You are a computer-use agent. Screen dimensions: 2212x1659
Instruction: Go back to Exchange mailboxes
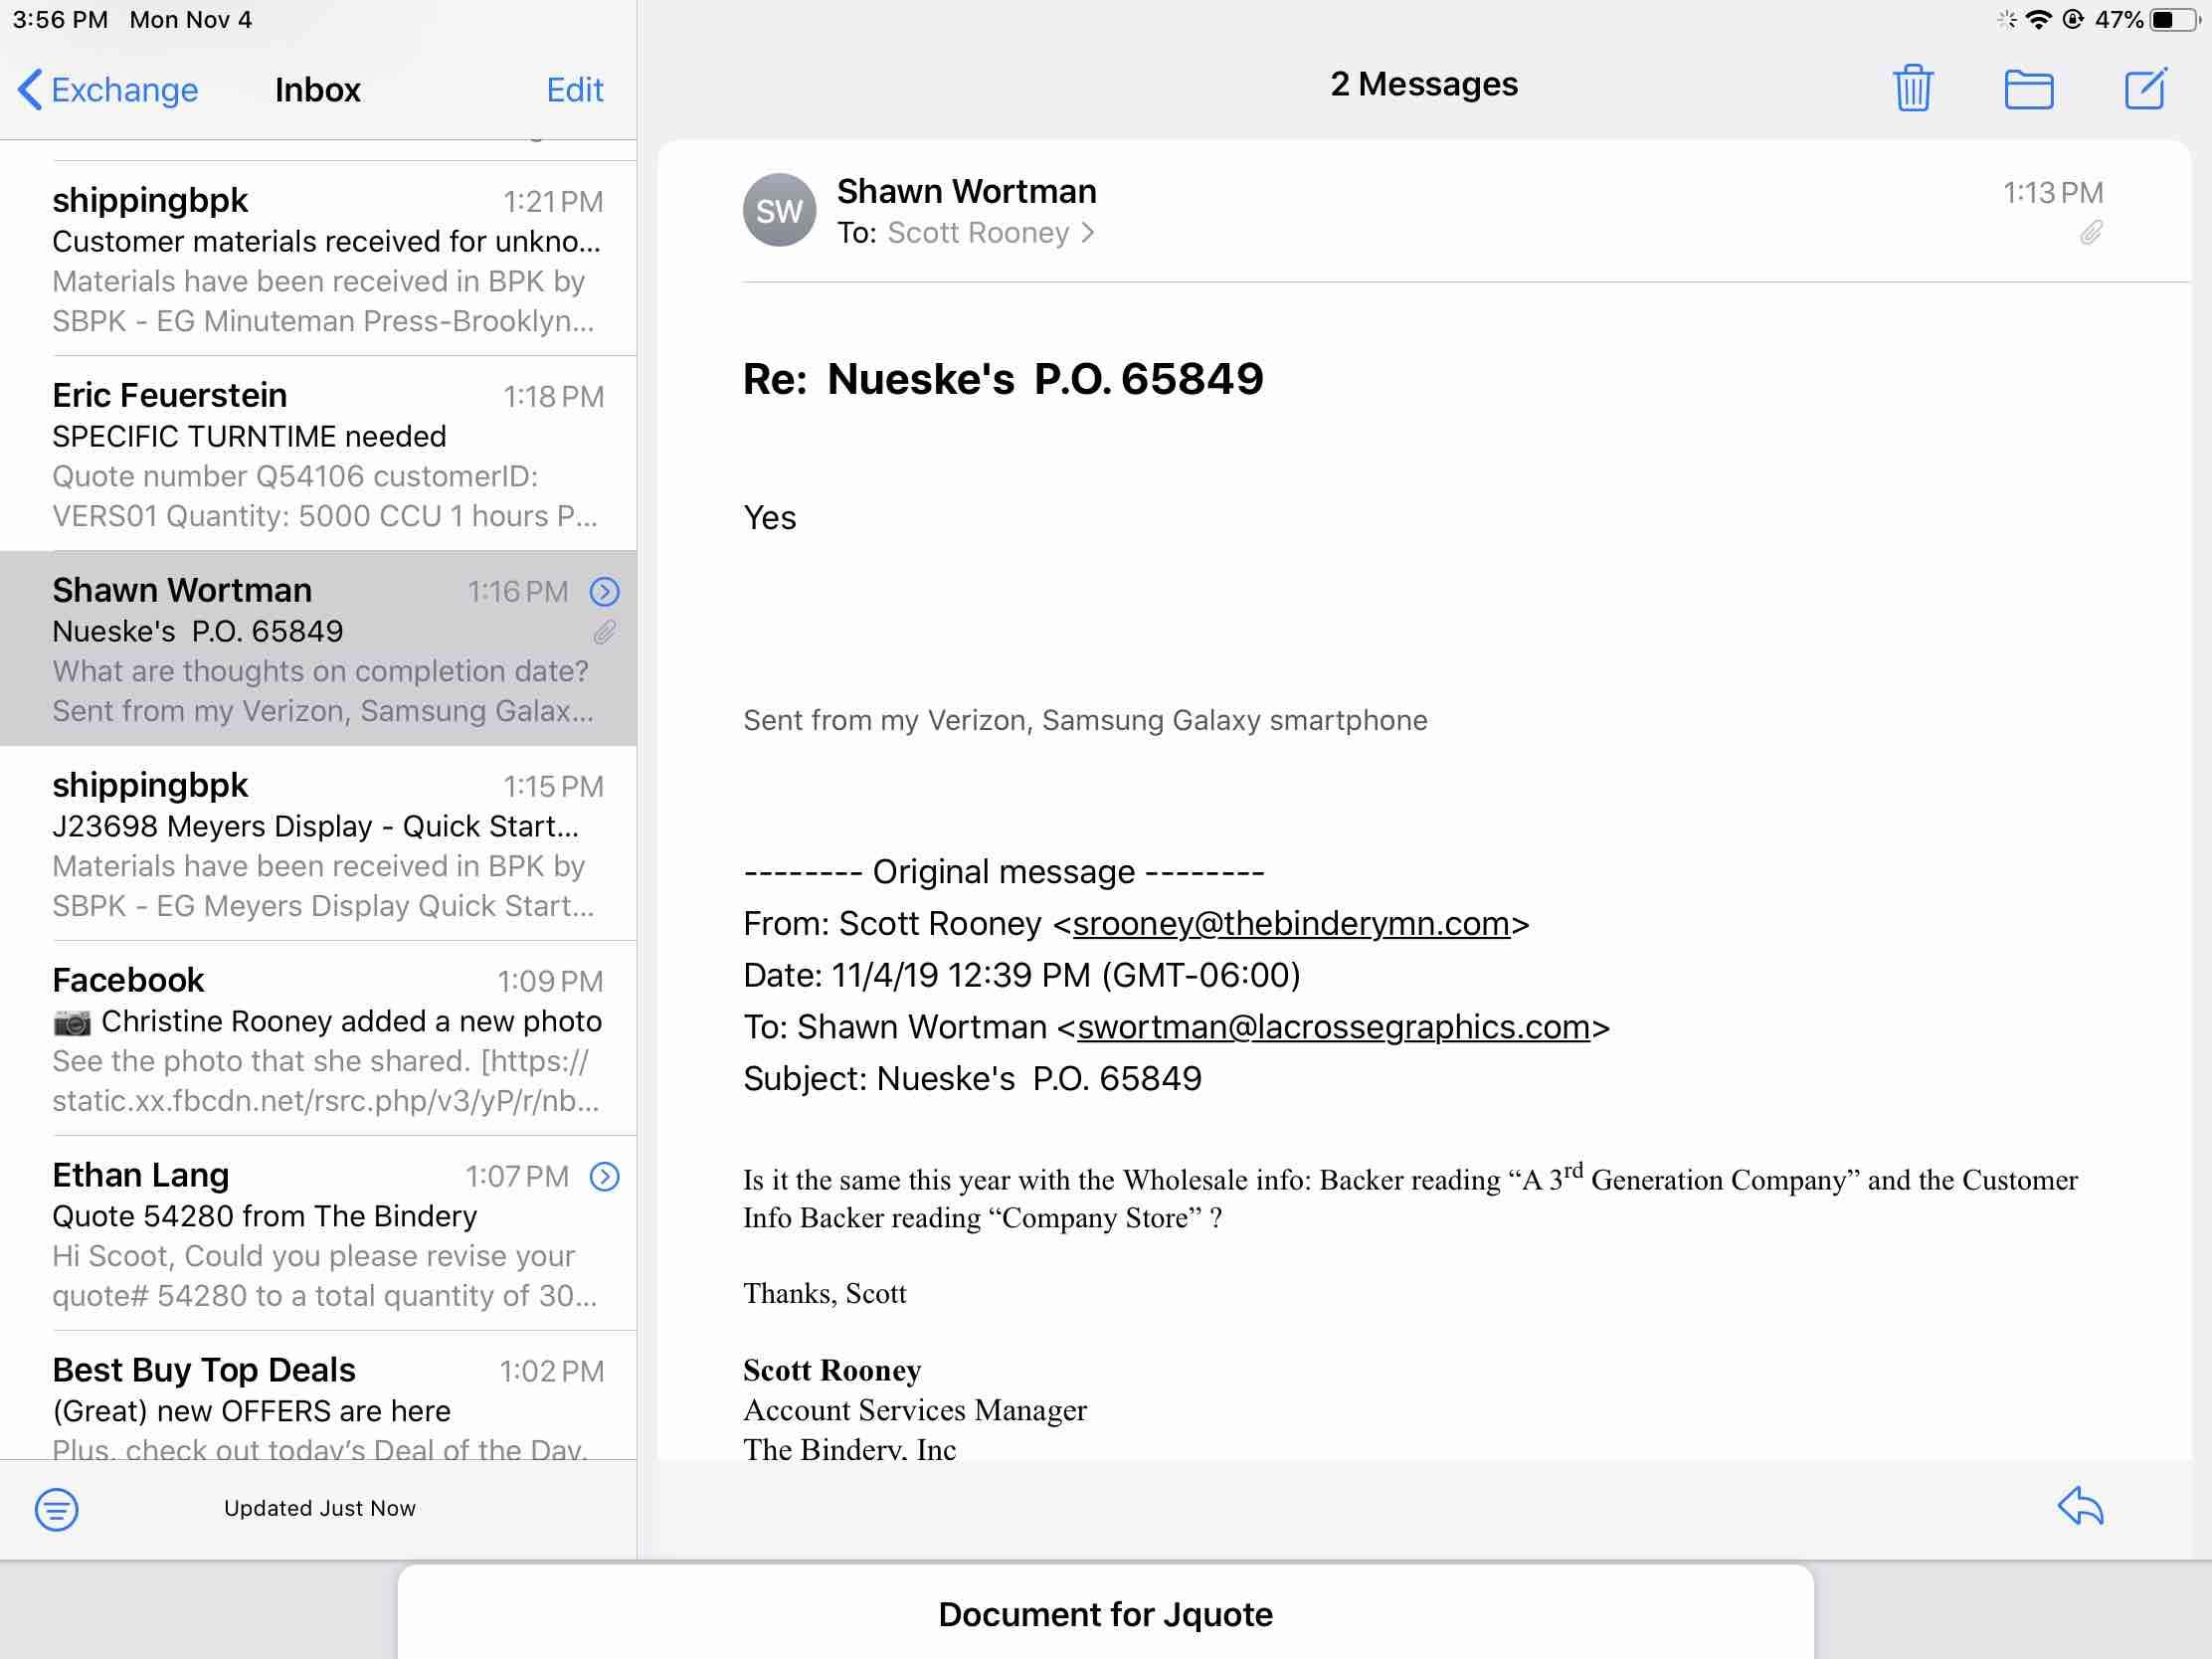[108, 90]
